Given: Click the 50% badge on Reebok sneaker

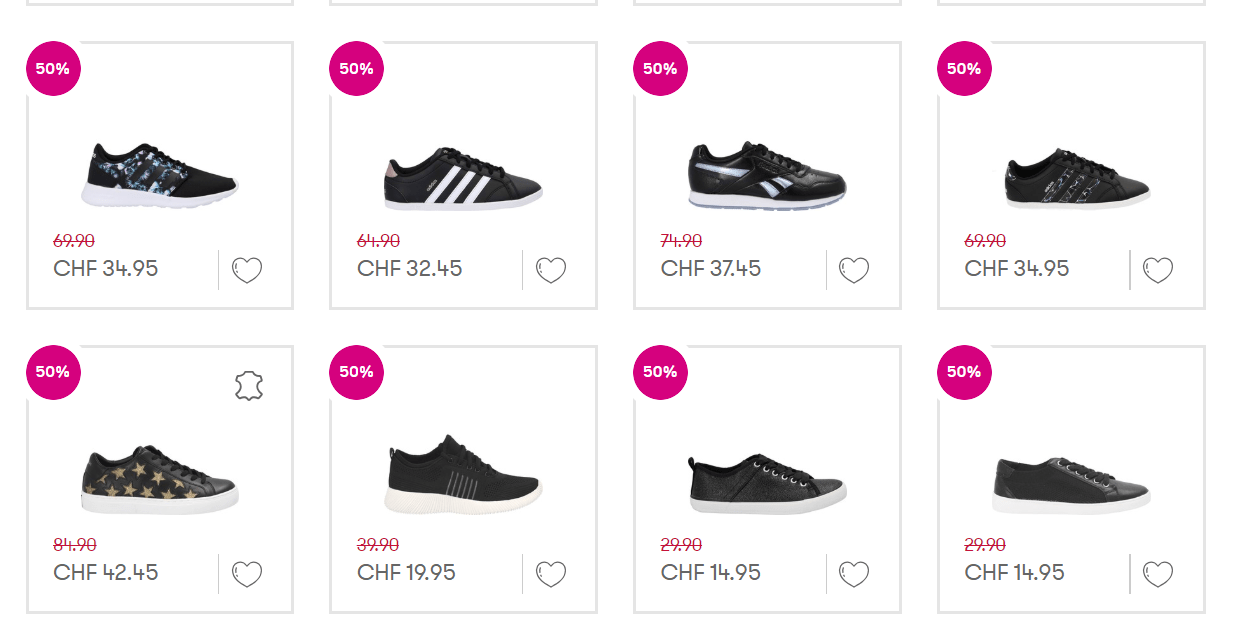Looking at the screenshot, I should [x=660, y=69].
